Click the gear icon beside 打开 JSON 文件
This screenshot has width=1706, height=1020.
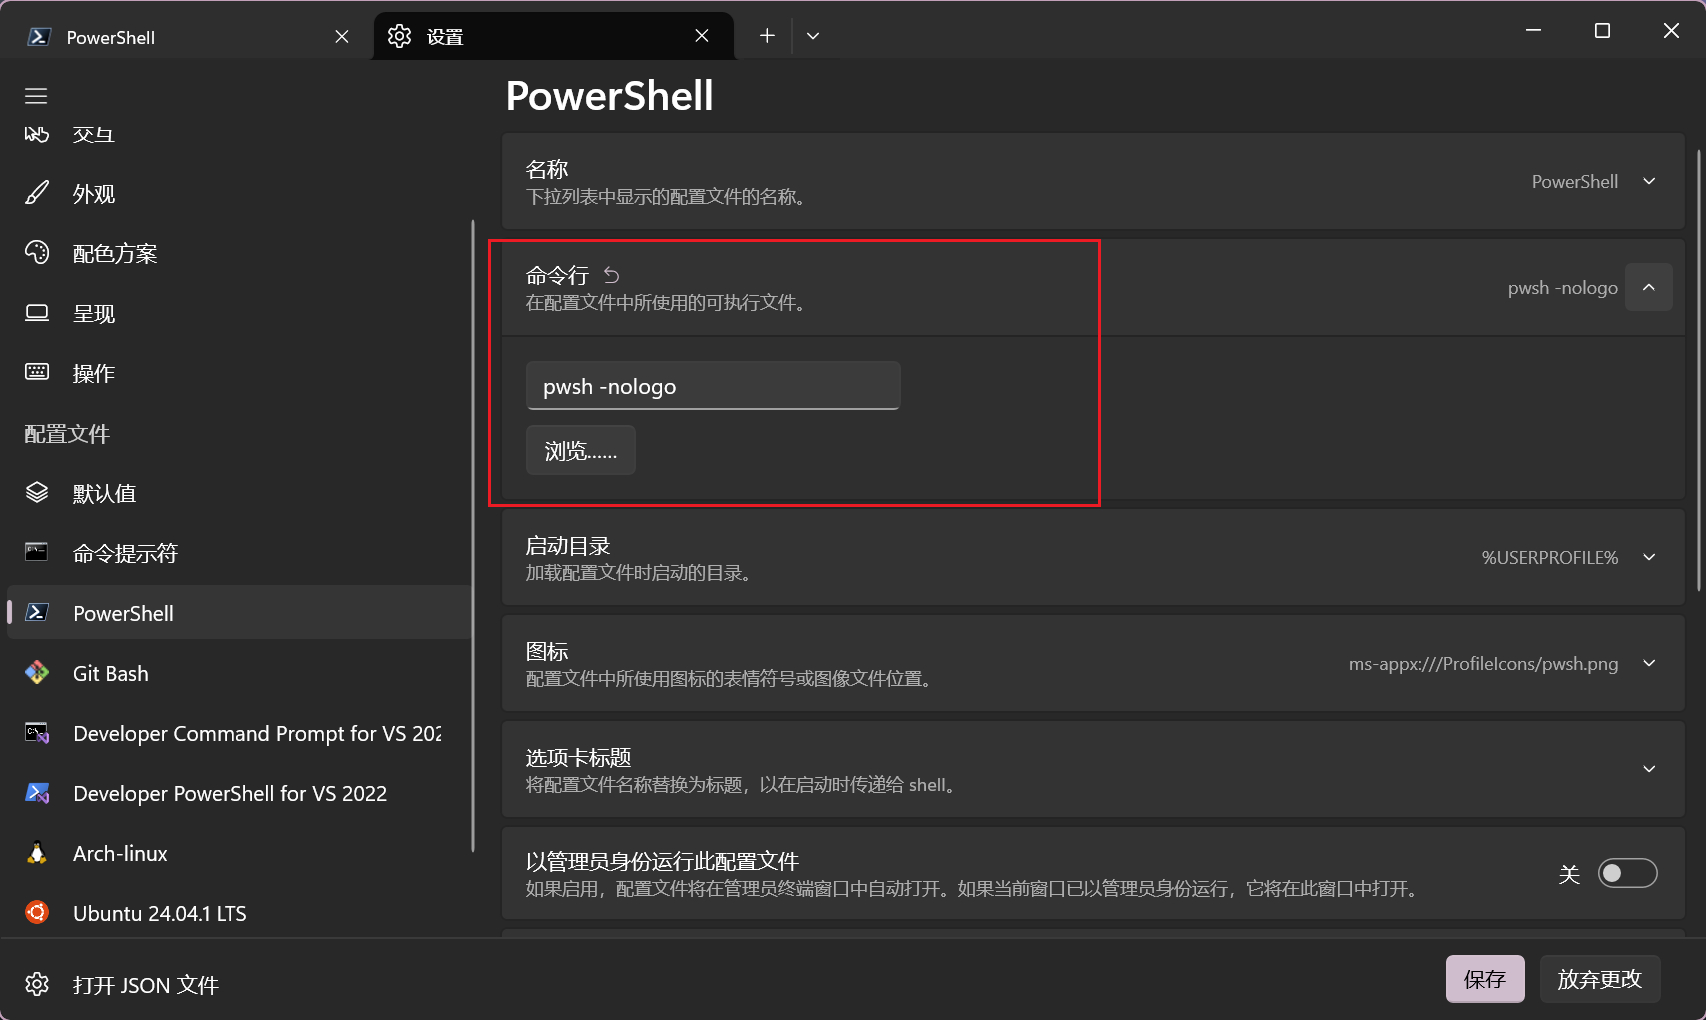coord(37,984)
